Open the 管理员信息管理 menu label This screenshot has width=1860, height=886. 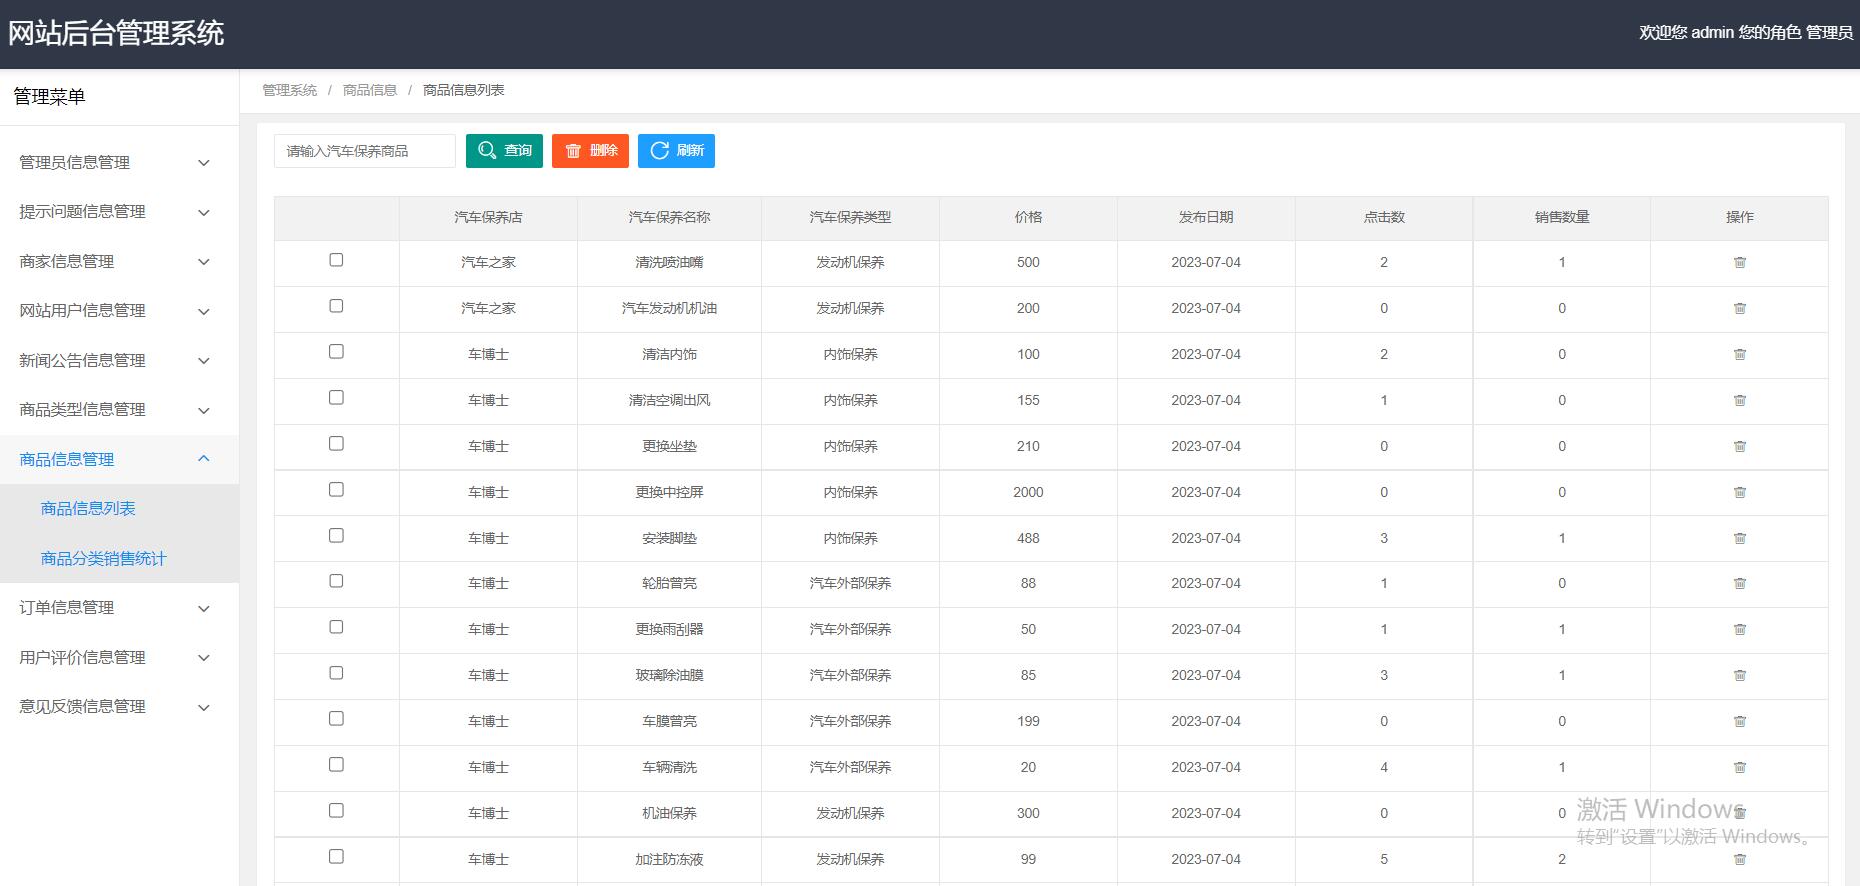[x=75, y=163]
